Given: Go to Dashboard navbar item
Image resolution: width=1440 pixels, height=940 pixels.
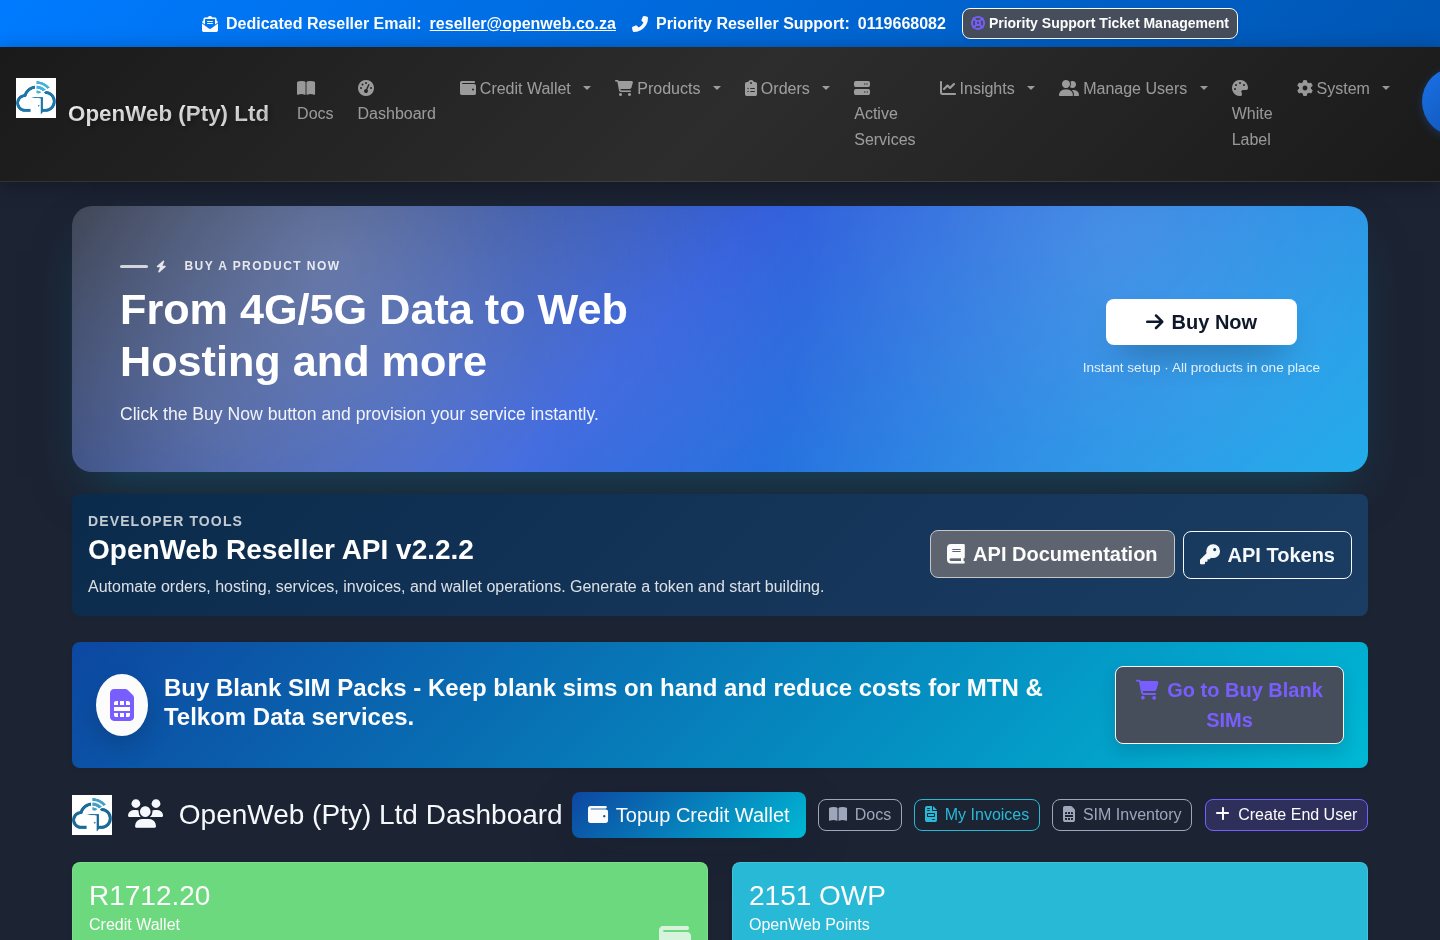Looking at the screenshot, I should (x=397, y=101).
